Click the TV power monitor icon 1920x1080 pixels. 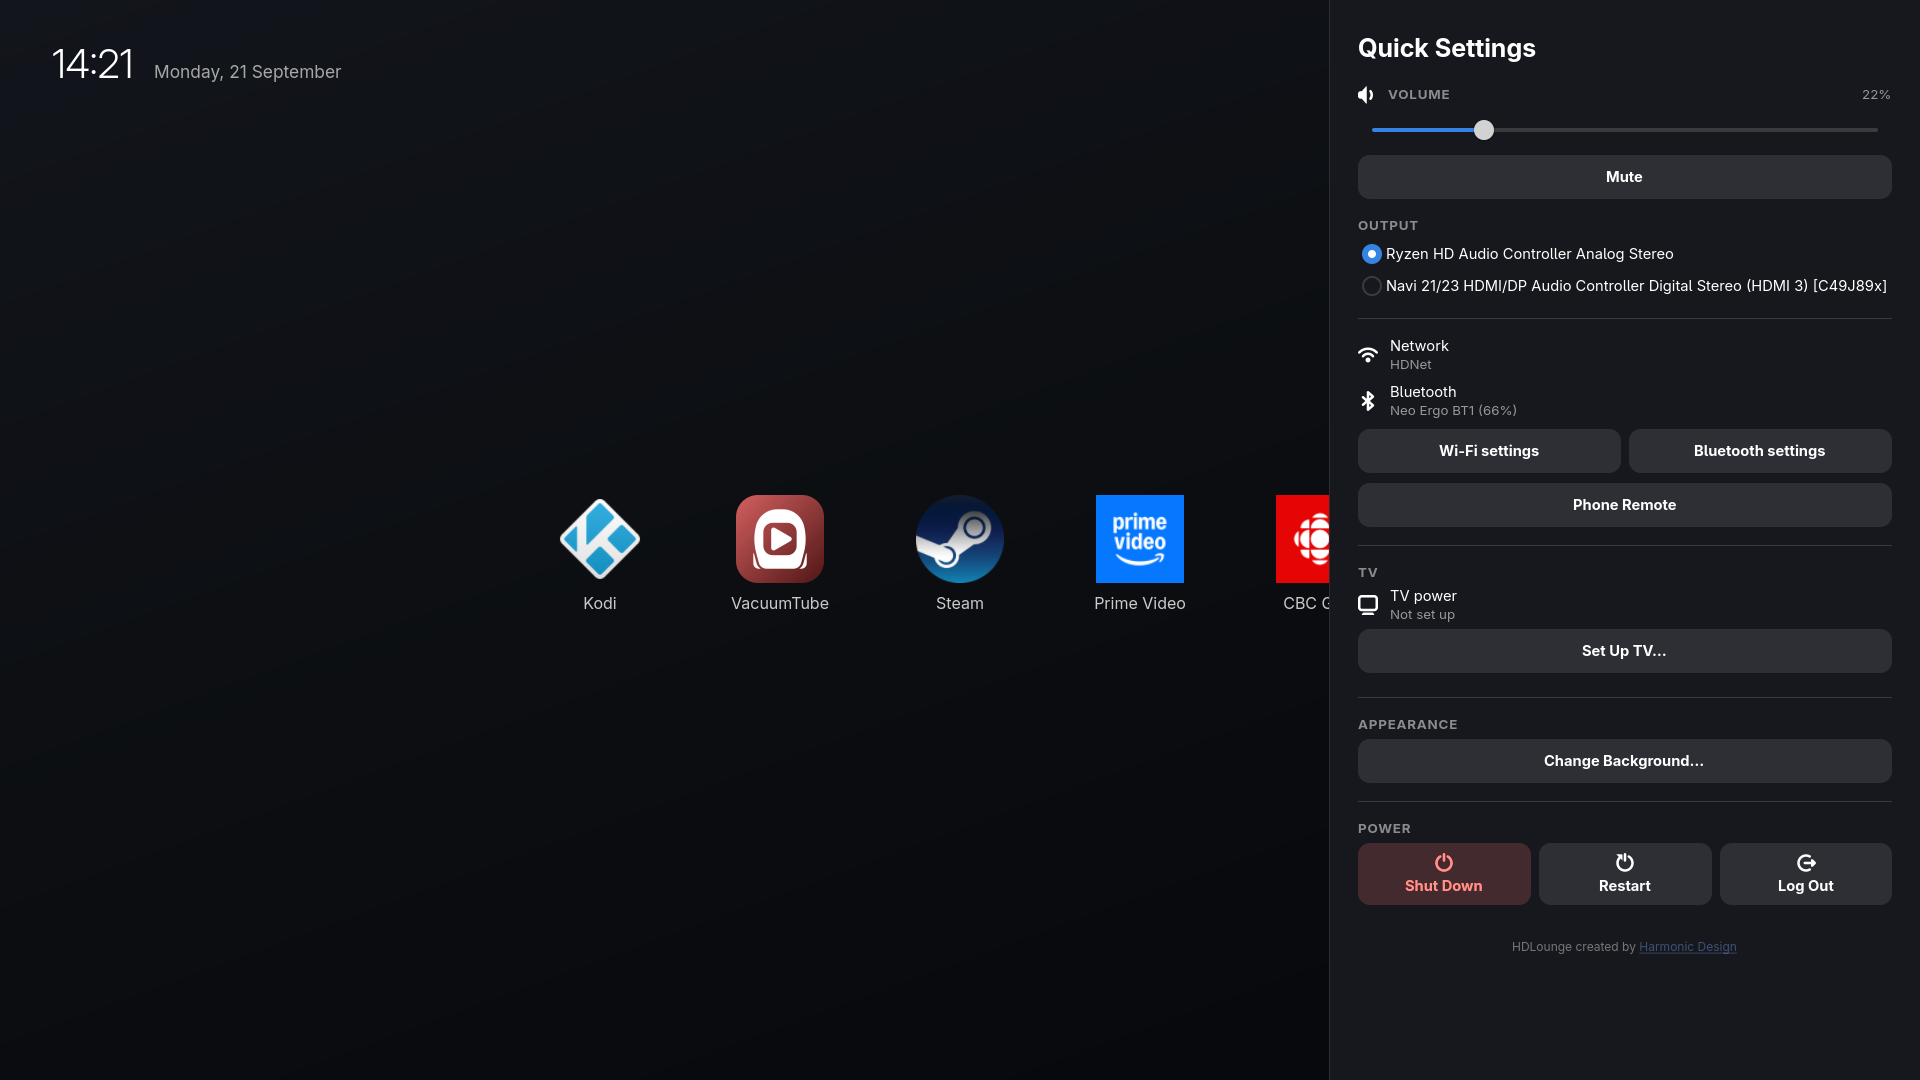point(1367,605)
